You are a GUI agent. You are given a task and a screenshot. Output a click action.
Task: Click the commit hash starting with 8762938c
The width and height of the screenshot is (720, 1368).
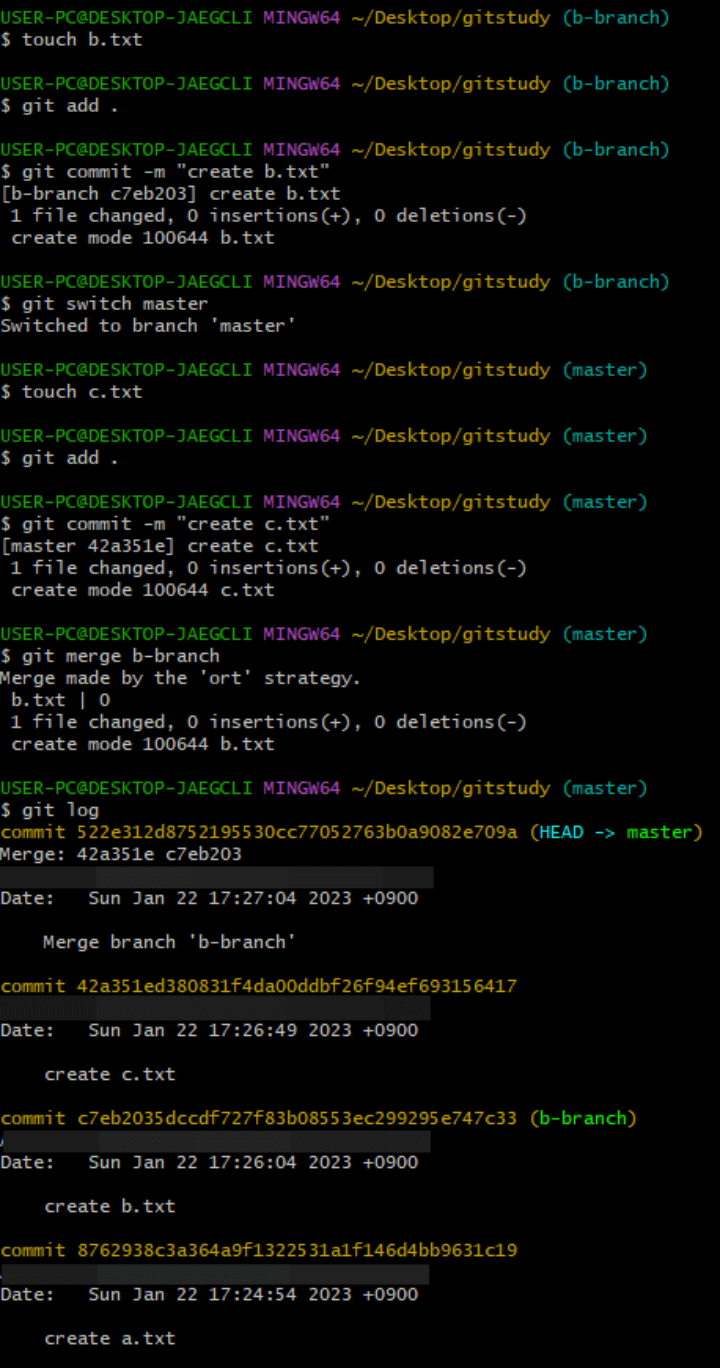click(297, 1250)
